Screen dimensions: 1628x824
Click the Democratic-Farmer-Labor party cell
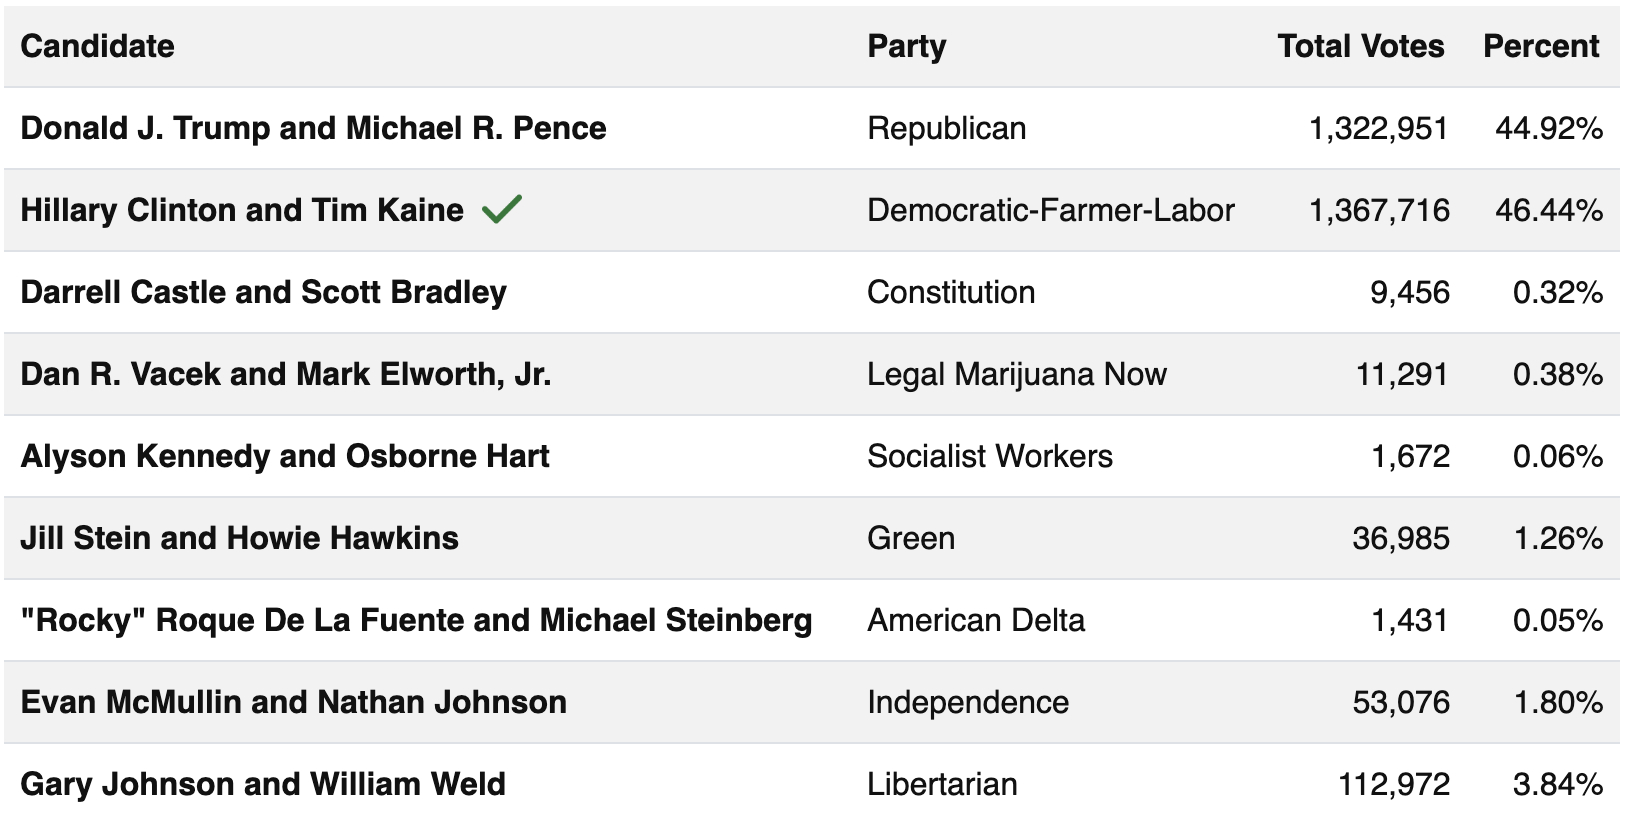(x=1050, y=210)
